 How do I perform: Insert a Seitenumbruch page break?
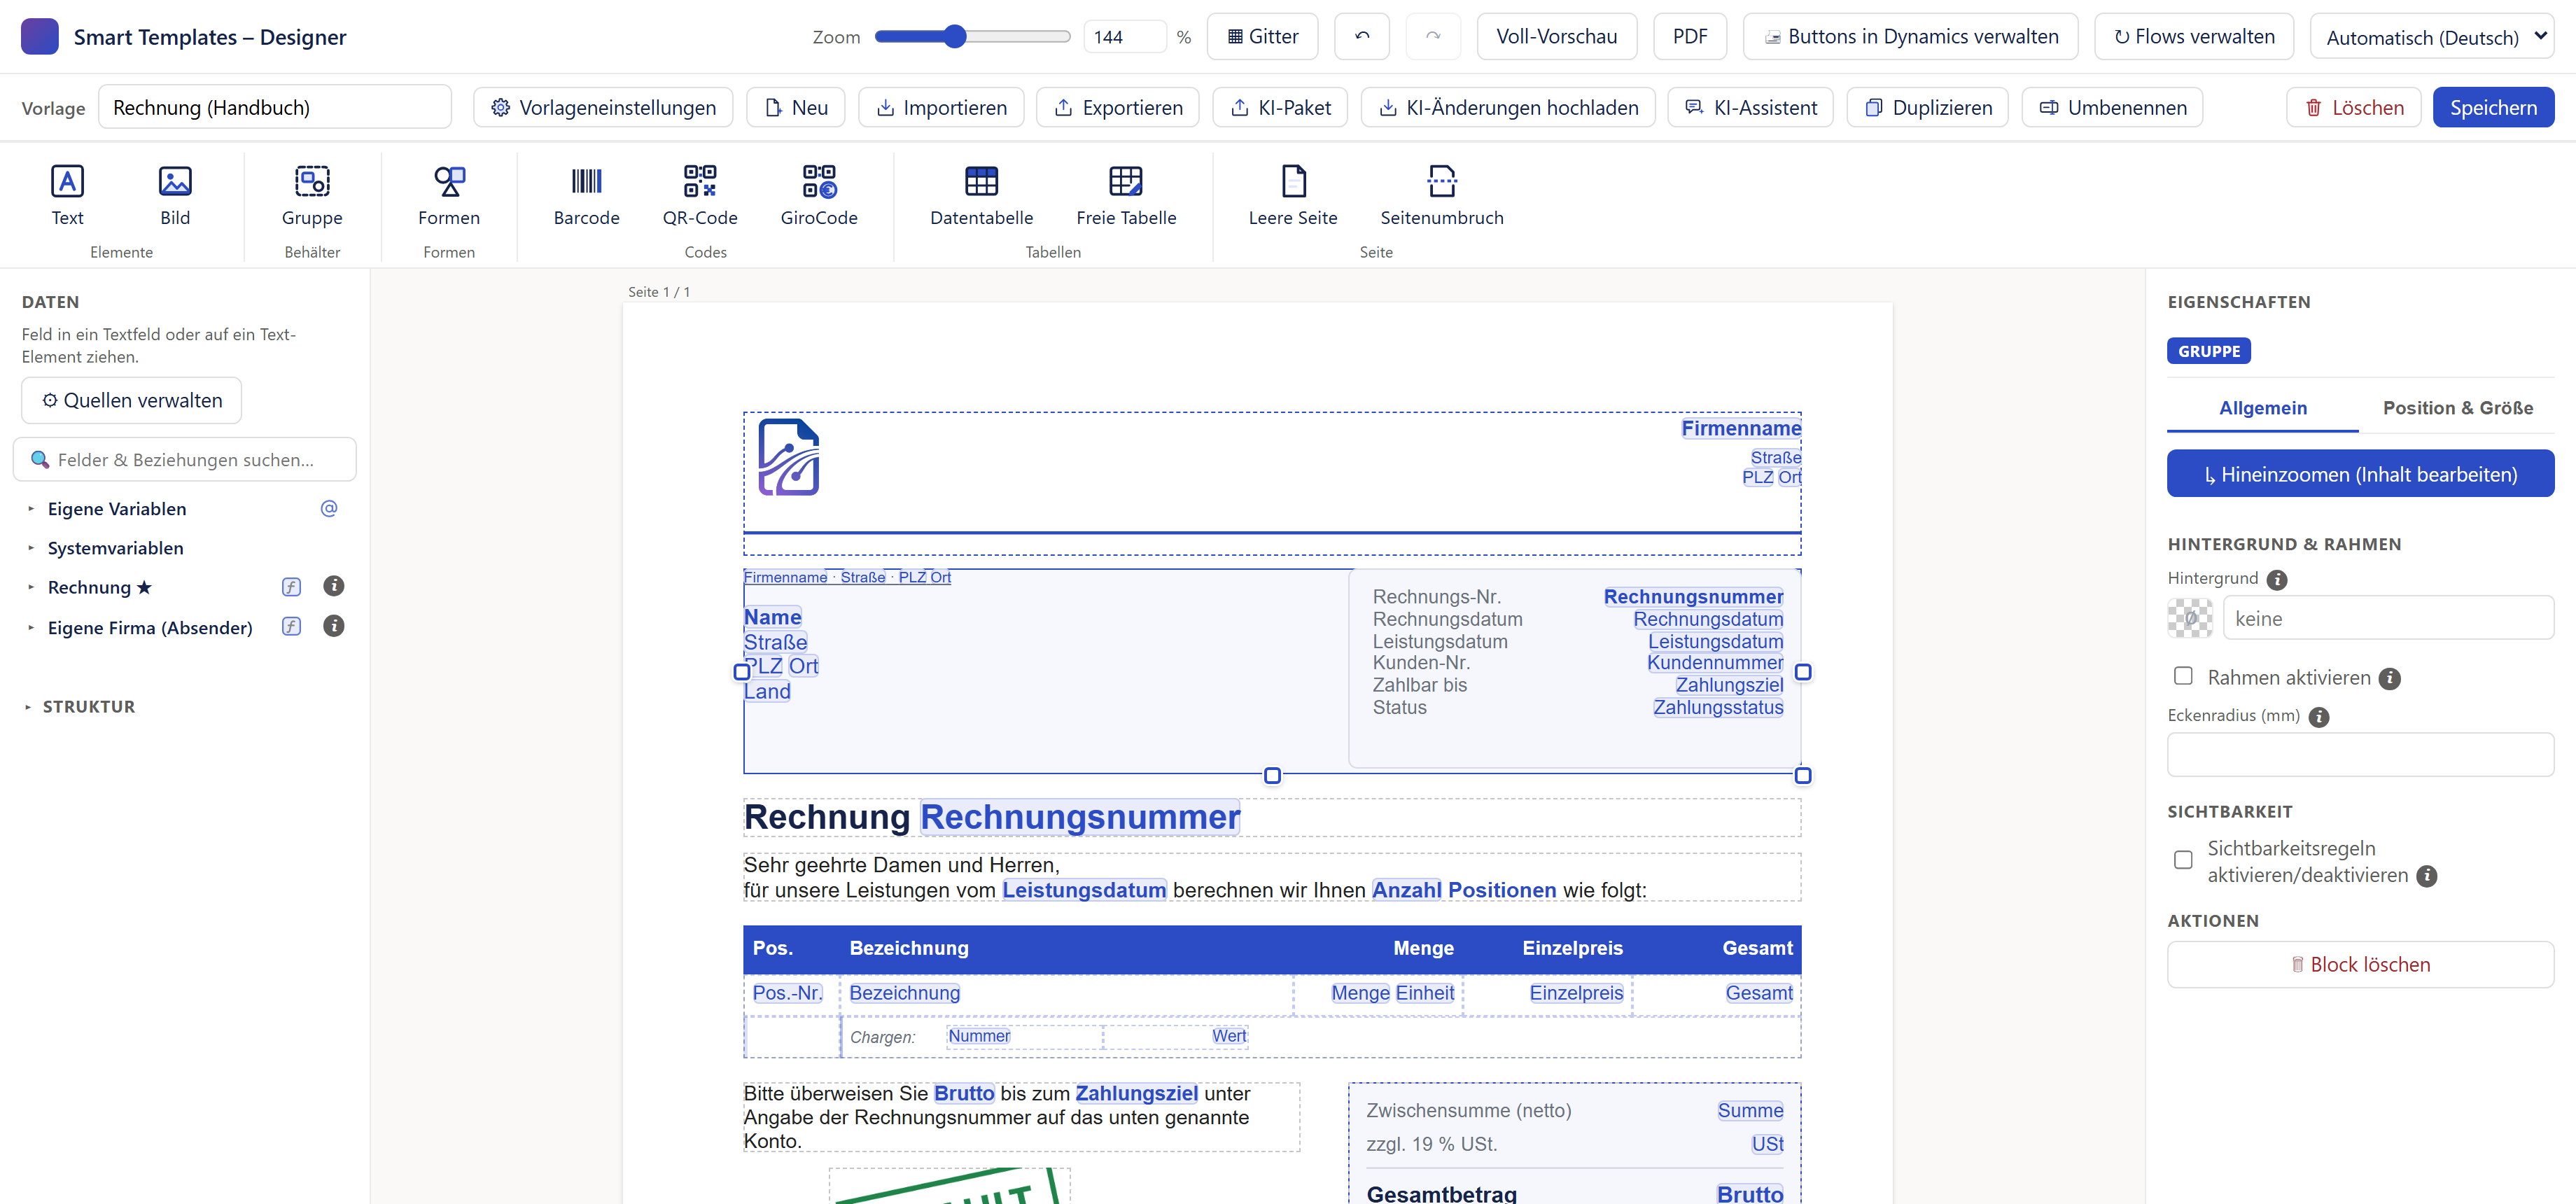1442,195
